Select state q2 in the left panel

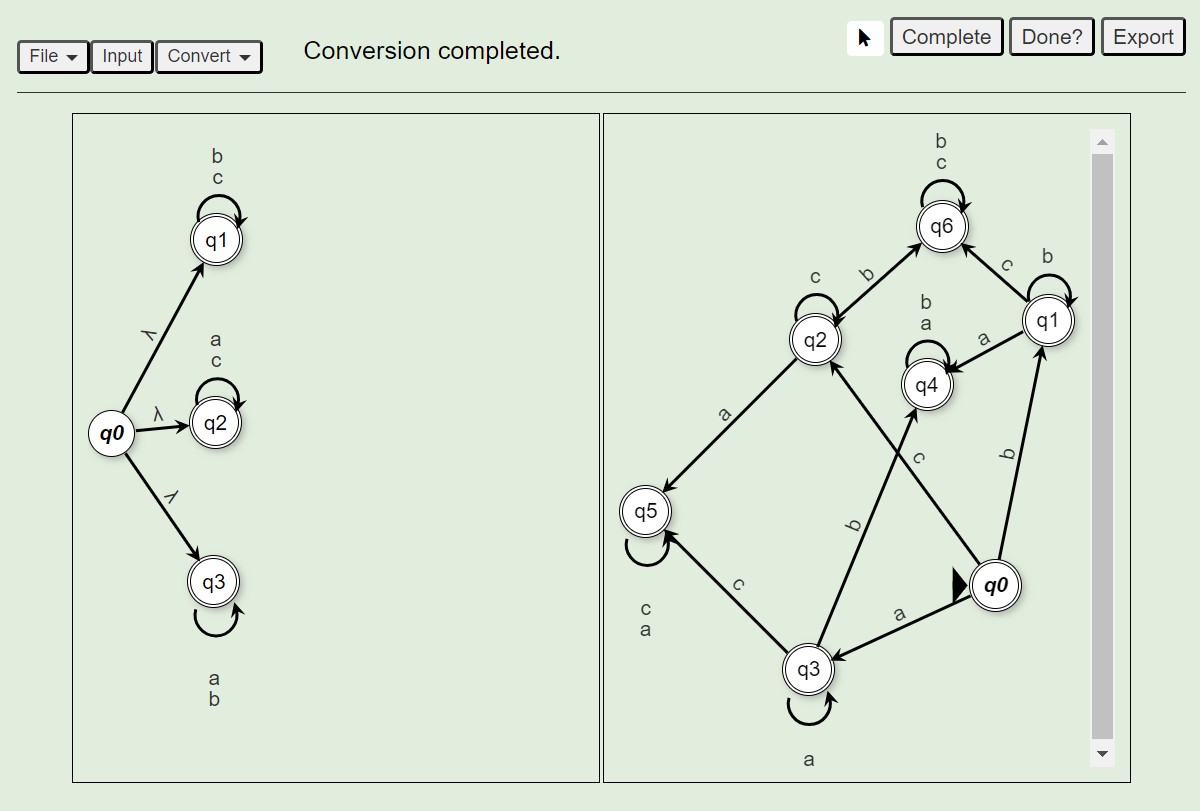216,423
